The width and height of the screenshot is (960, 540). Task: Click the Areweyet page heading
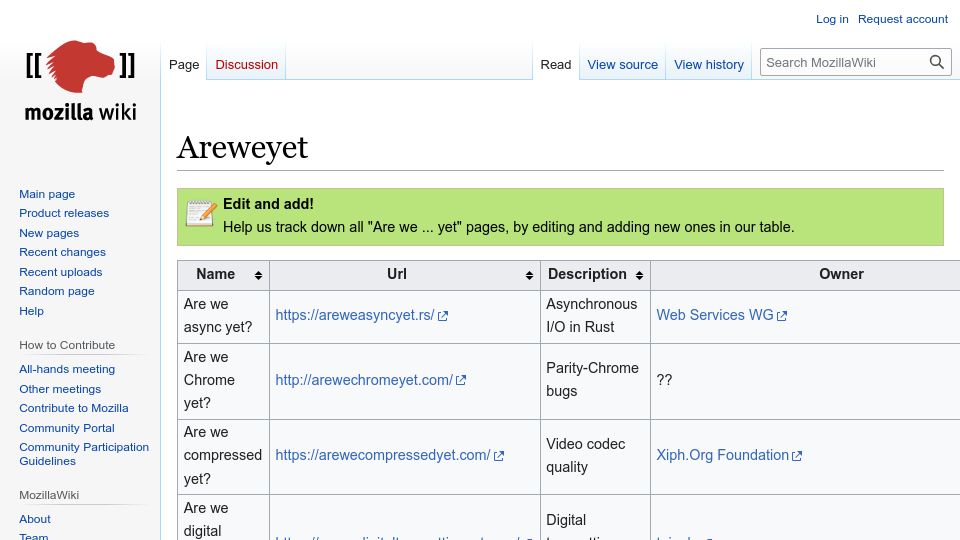click(242, 148)
